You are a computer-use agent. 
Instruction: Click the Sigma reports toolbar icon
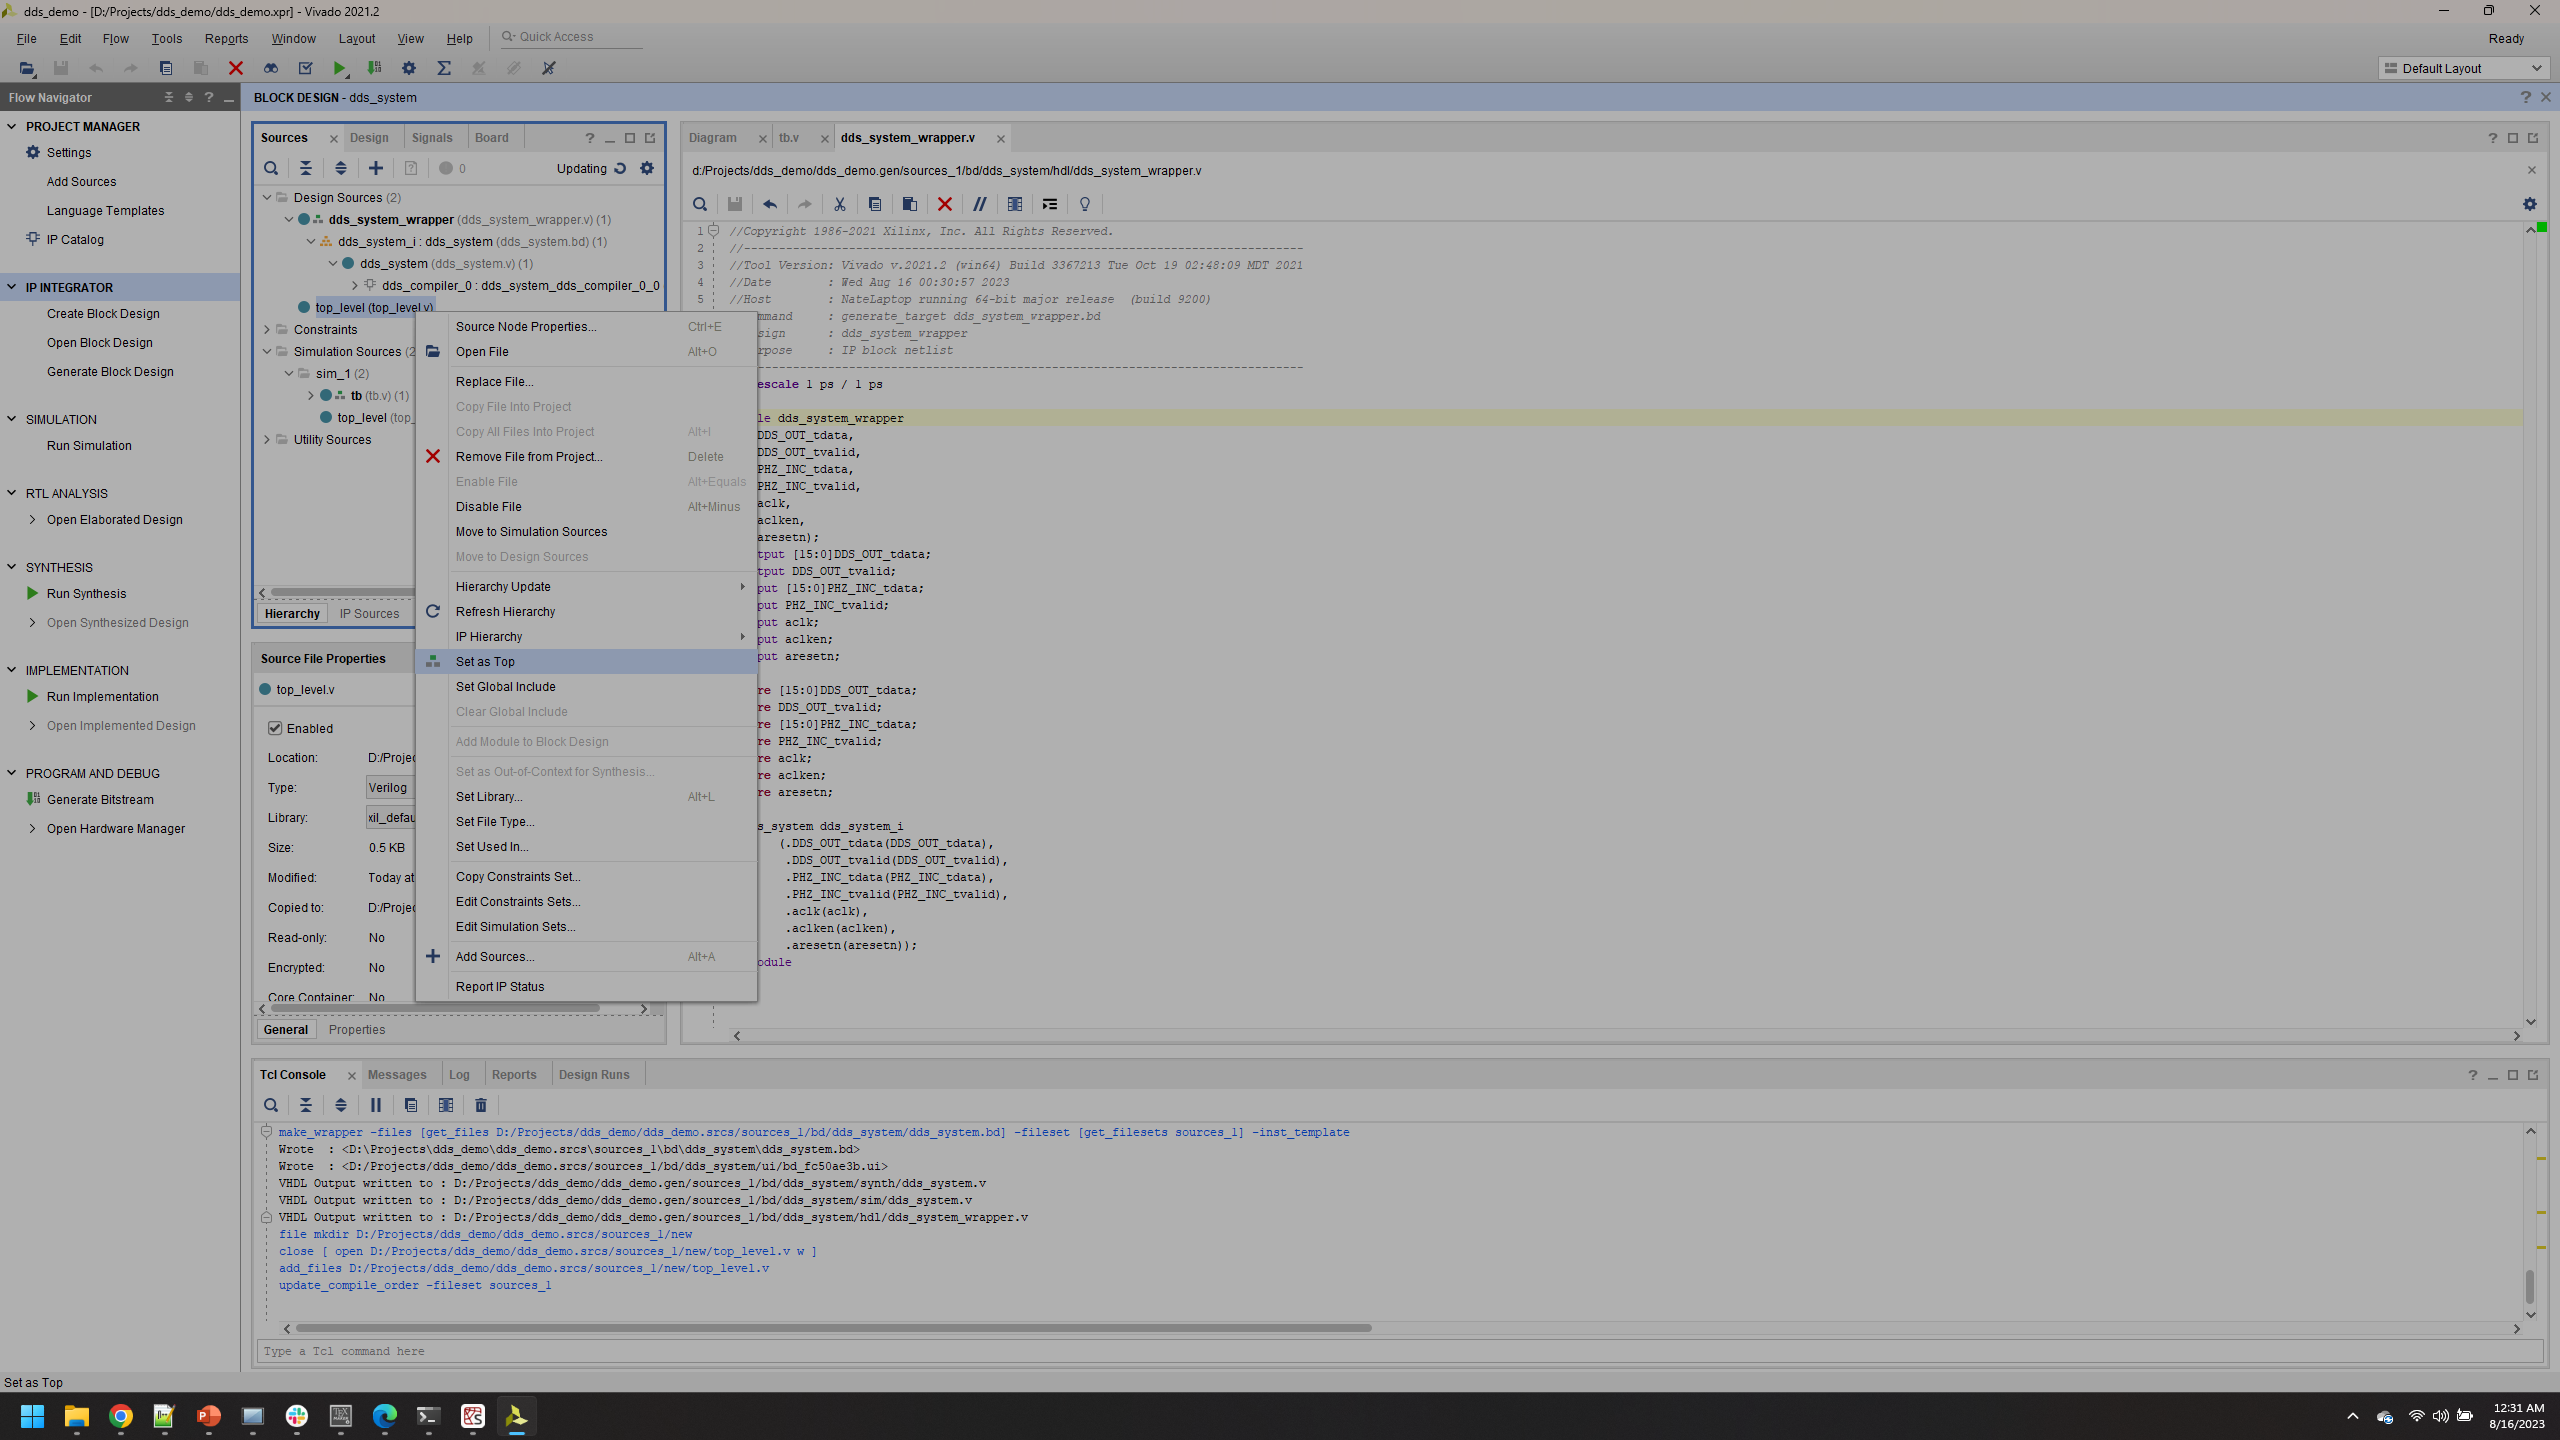tap(444, 68)
